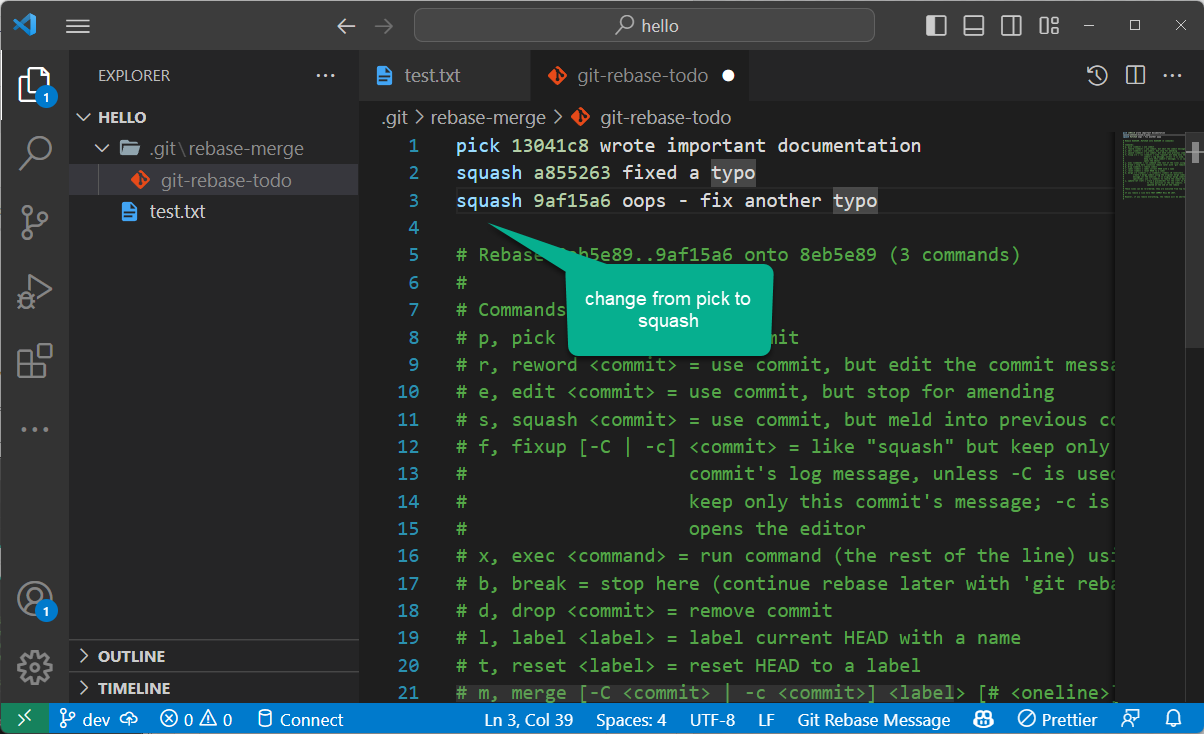Toggle the bottom panel layout
The image size is (1204, 734).
(974, 25)
